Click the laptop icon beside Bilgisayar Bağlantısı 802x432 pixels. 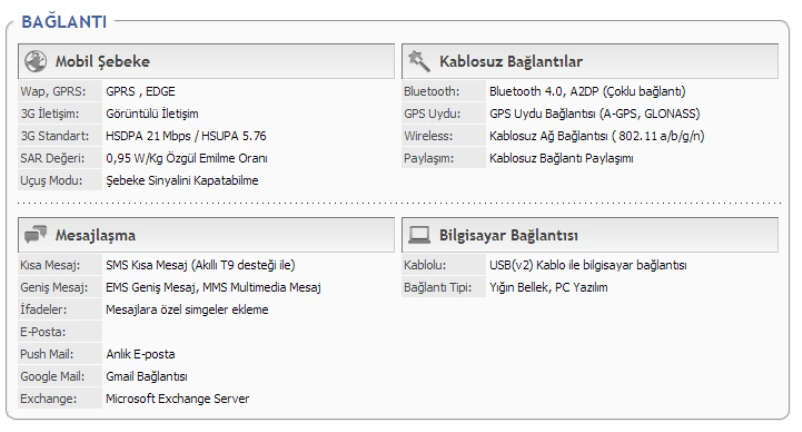coord(417,237)
